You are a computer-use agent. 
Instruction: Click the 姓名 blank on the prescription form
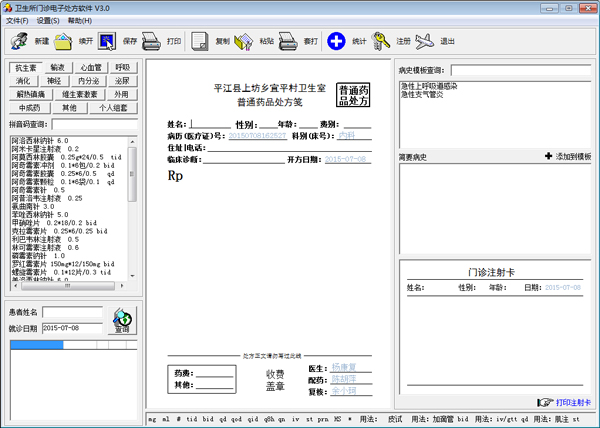click(x=210, y=124)
